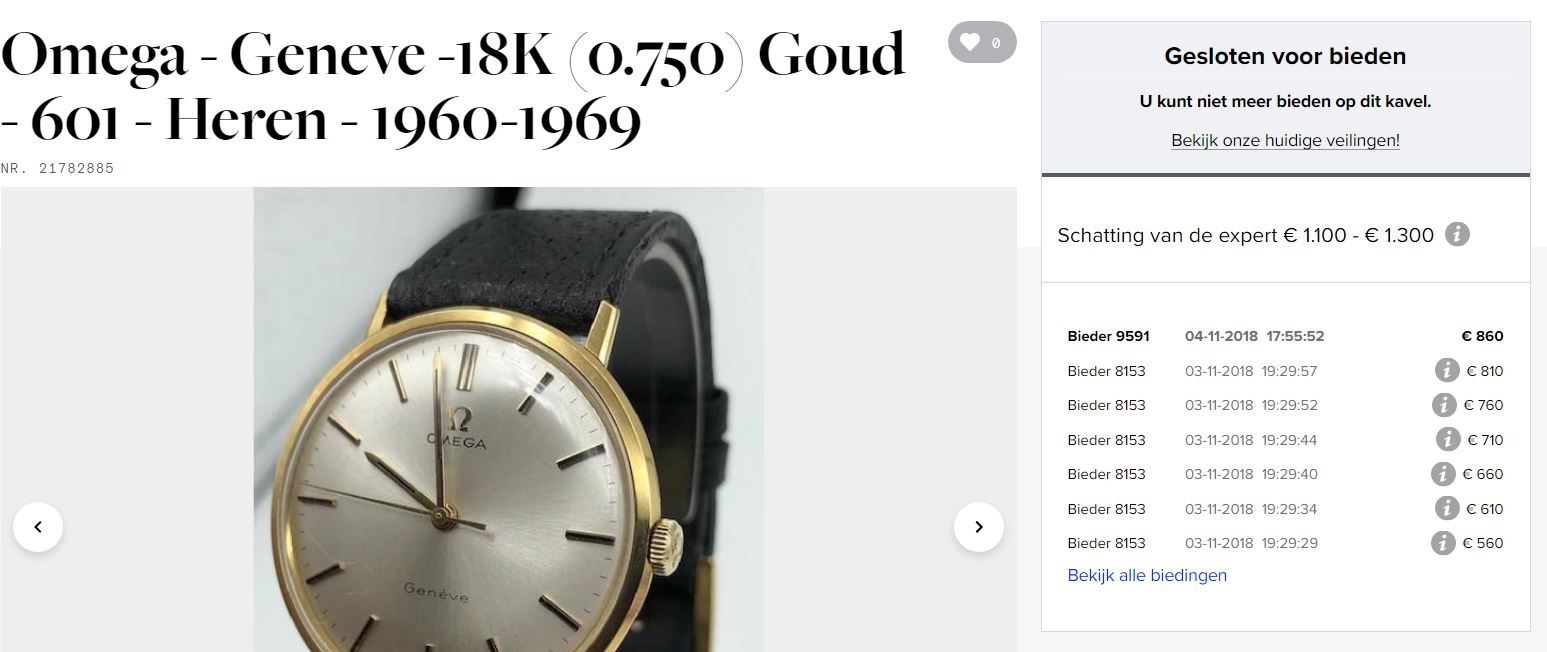This screenshot has height=652, width=1547.
Task: Expand 'Bekijk alle biedingen' list
Action: point(1147,575)
